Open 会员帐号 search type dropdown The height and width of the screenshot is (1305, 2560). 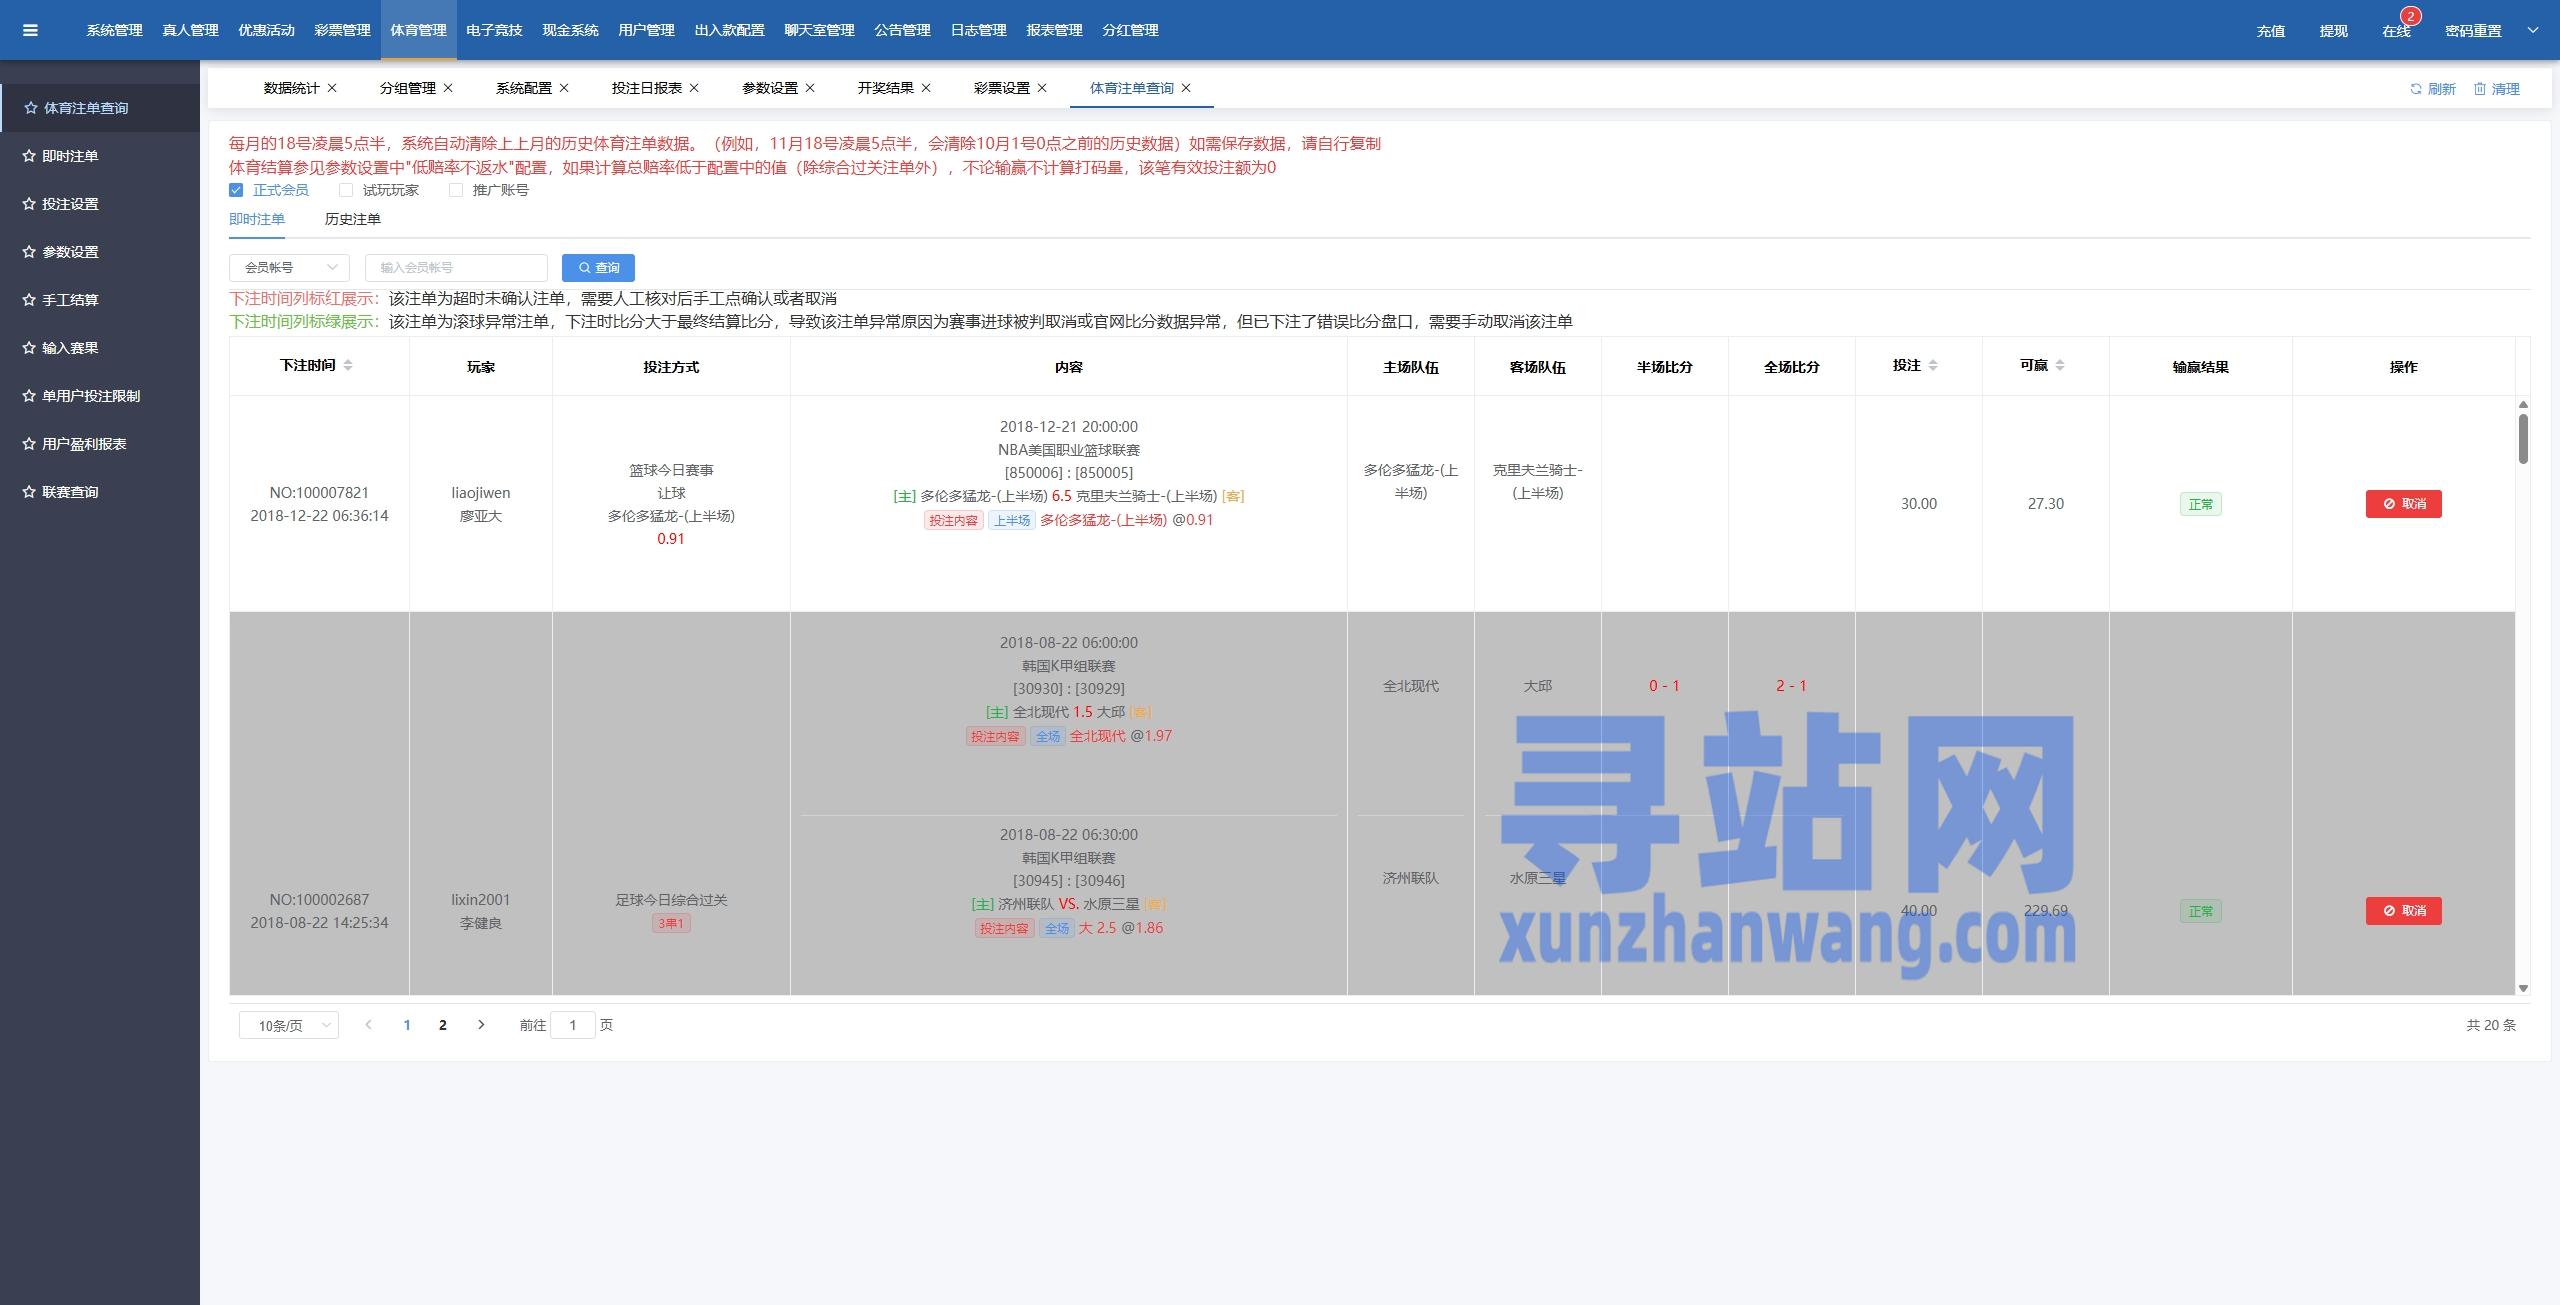[289, 268]
